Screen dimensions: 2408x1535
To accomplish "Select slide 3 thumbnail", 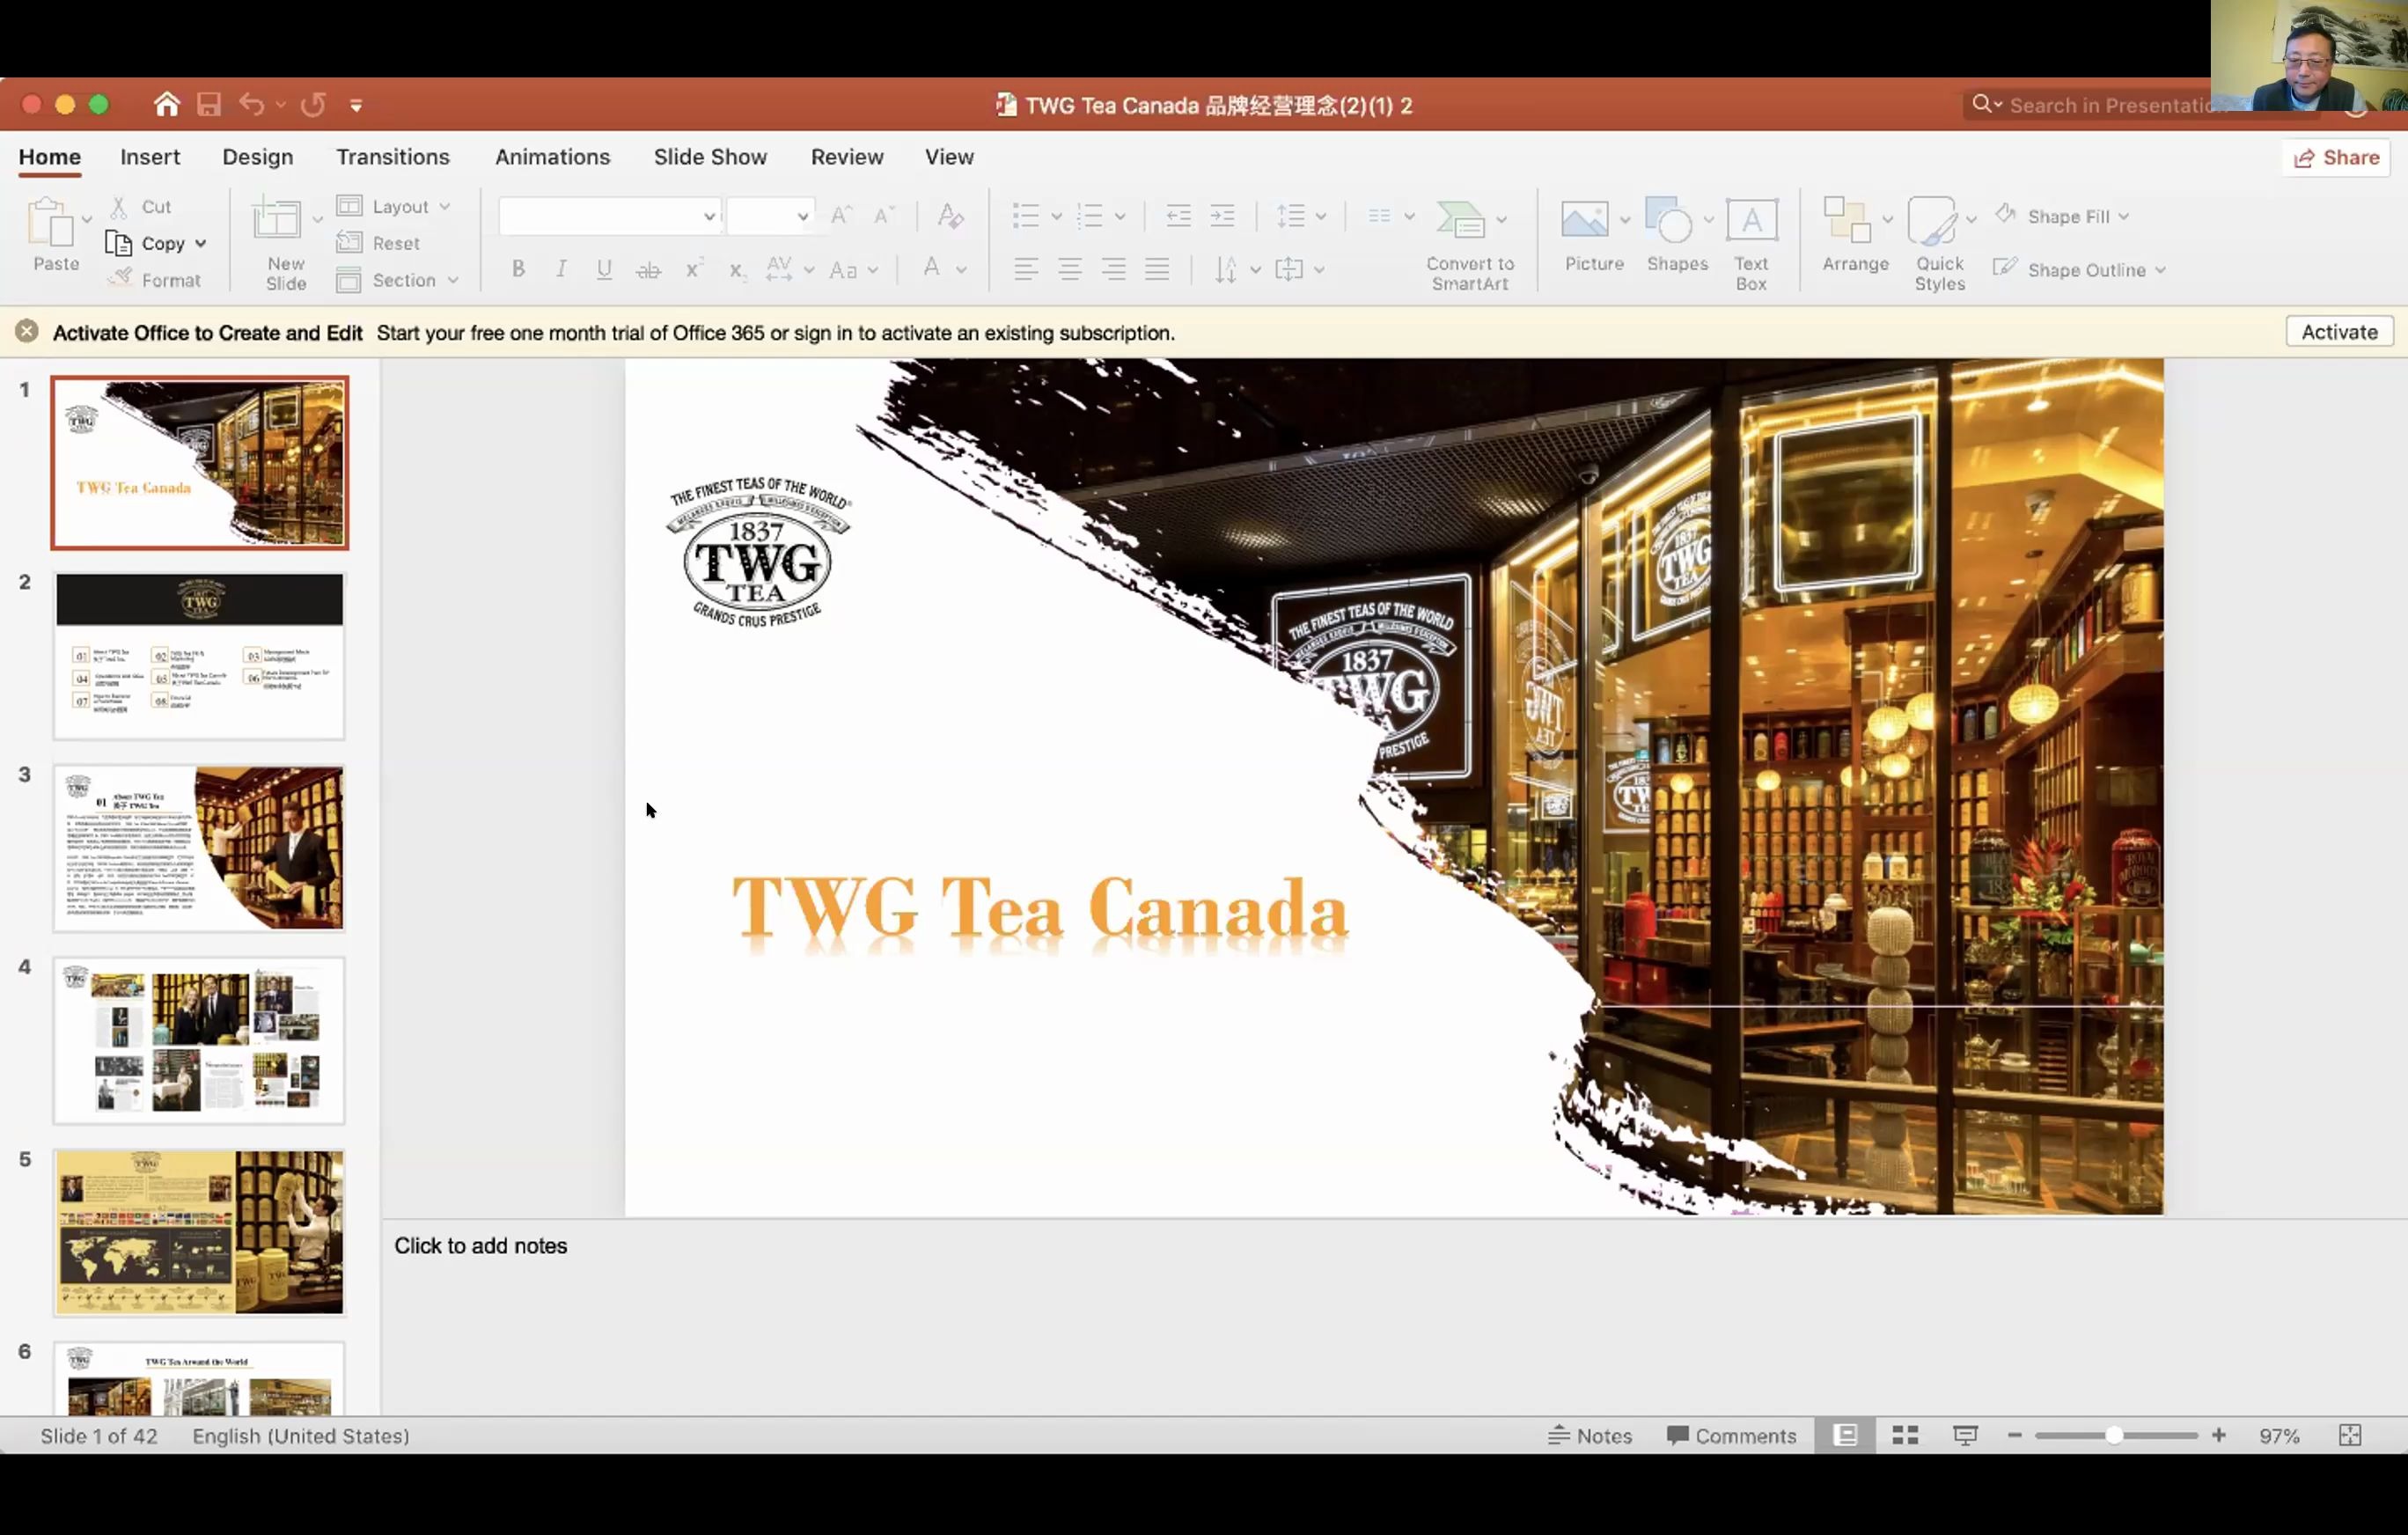I will (199, 848).
